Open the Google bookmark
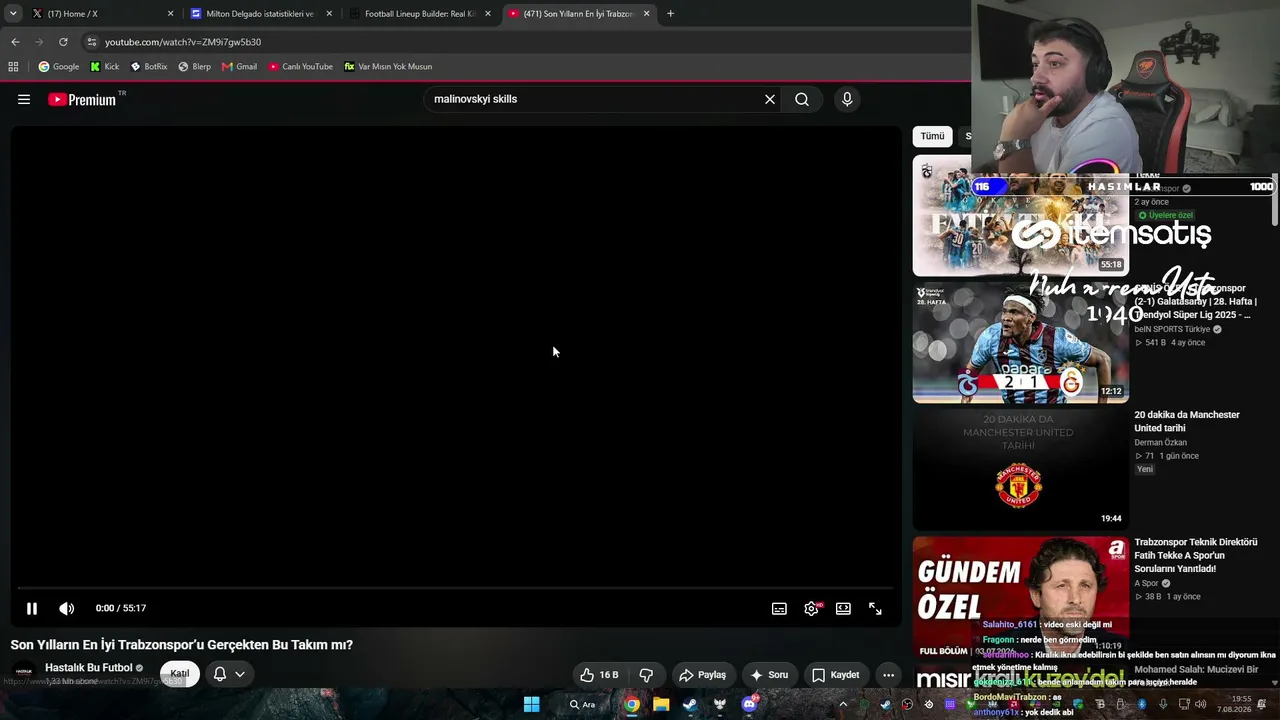This screenshot has width=1280, height=720. [59, 67]
